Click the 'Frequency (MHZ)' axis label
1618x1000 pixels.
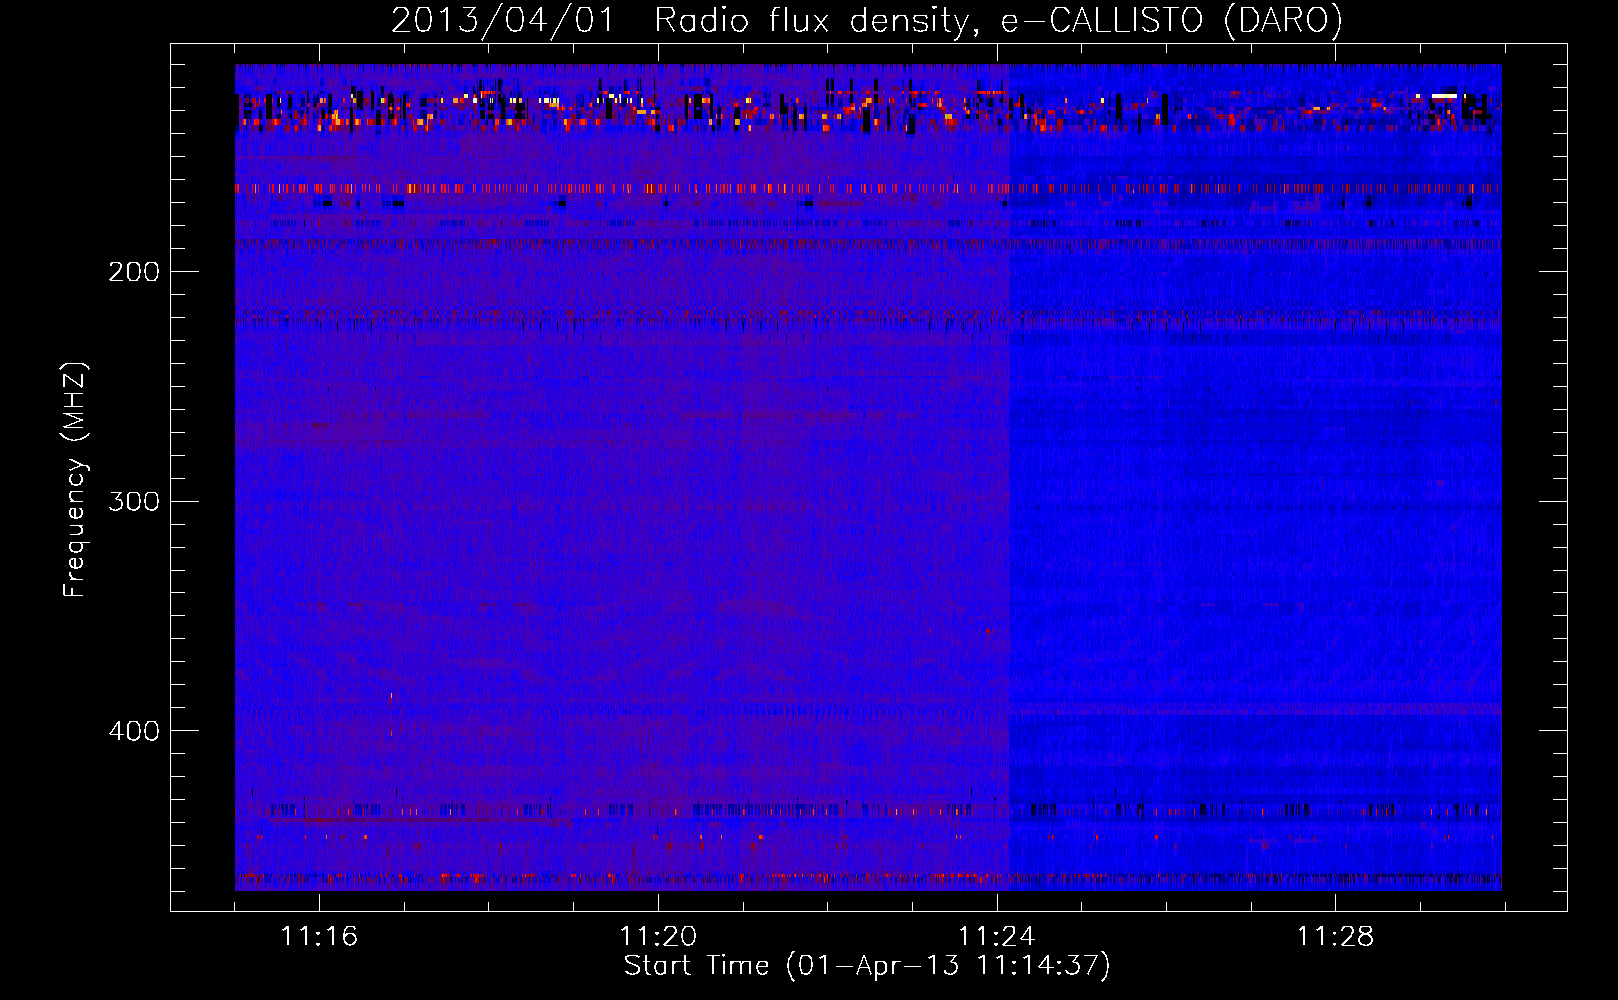pos(75,480)
